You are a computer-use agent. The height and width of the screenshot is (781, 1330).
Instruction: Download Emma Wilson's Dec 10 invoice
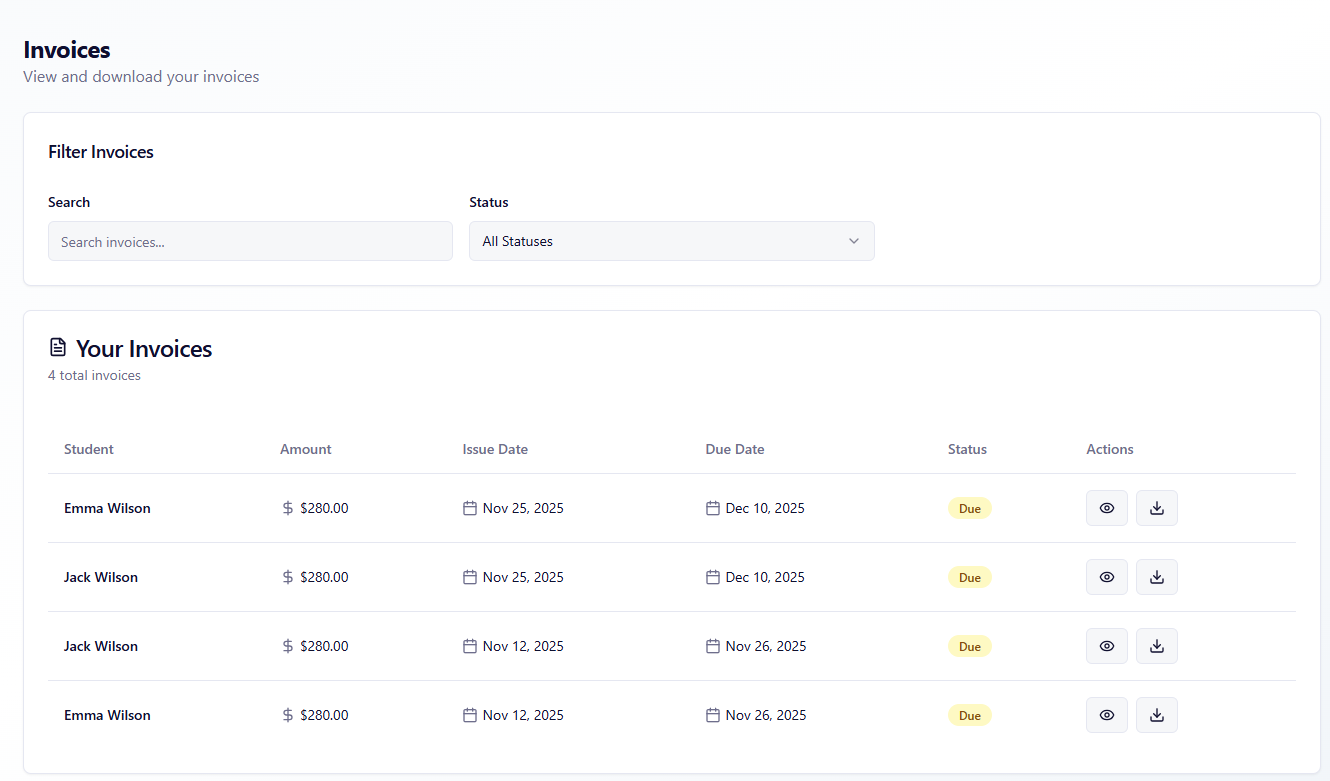(1156, 508)
